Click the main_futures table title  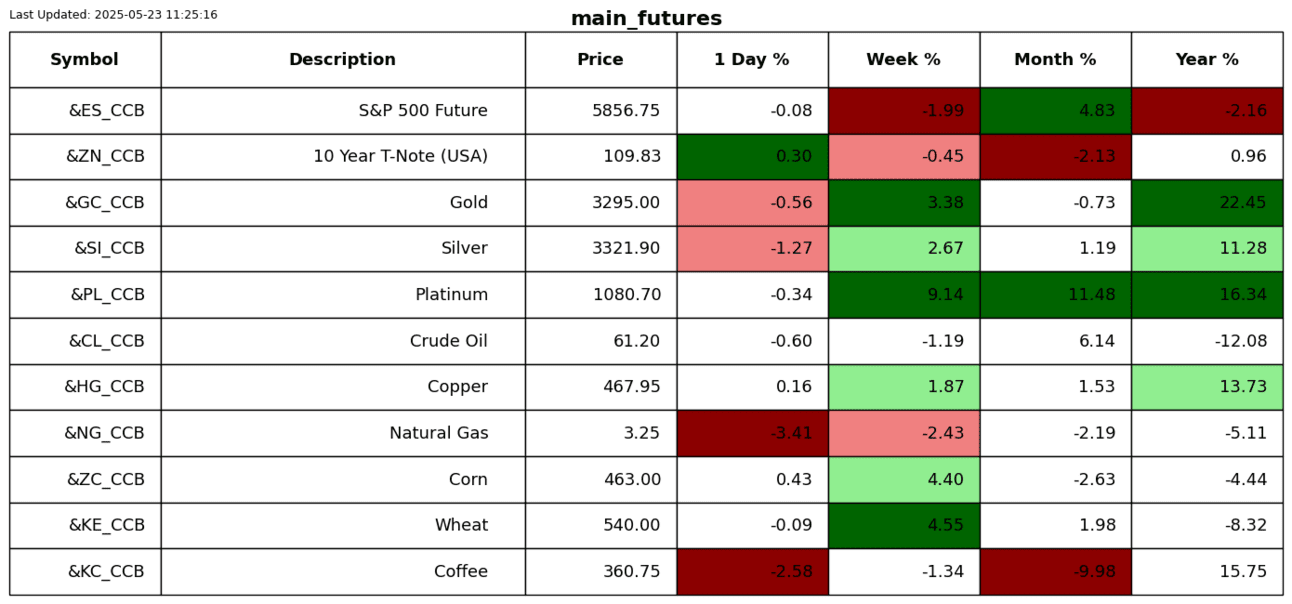point(646,19)
